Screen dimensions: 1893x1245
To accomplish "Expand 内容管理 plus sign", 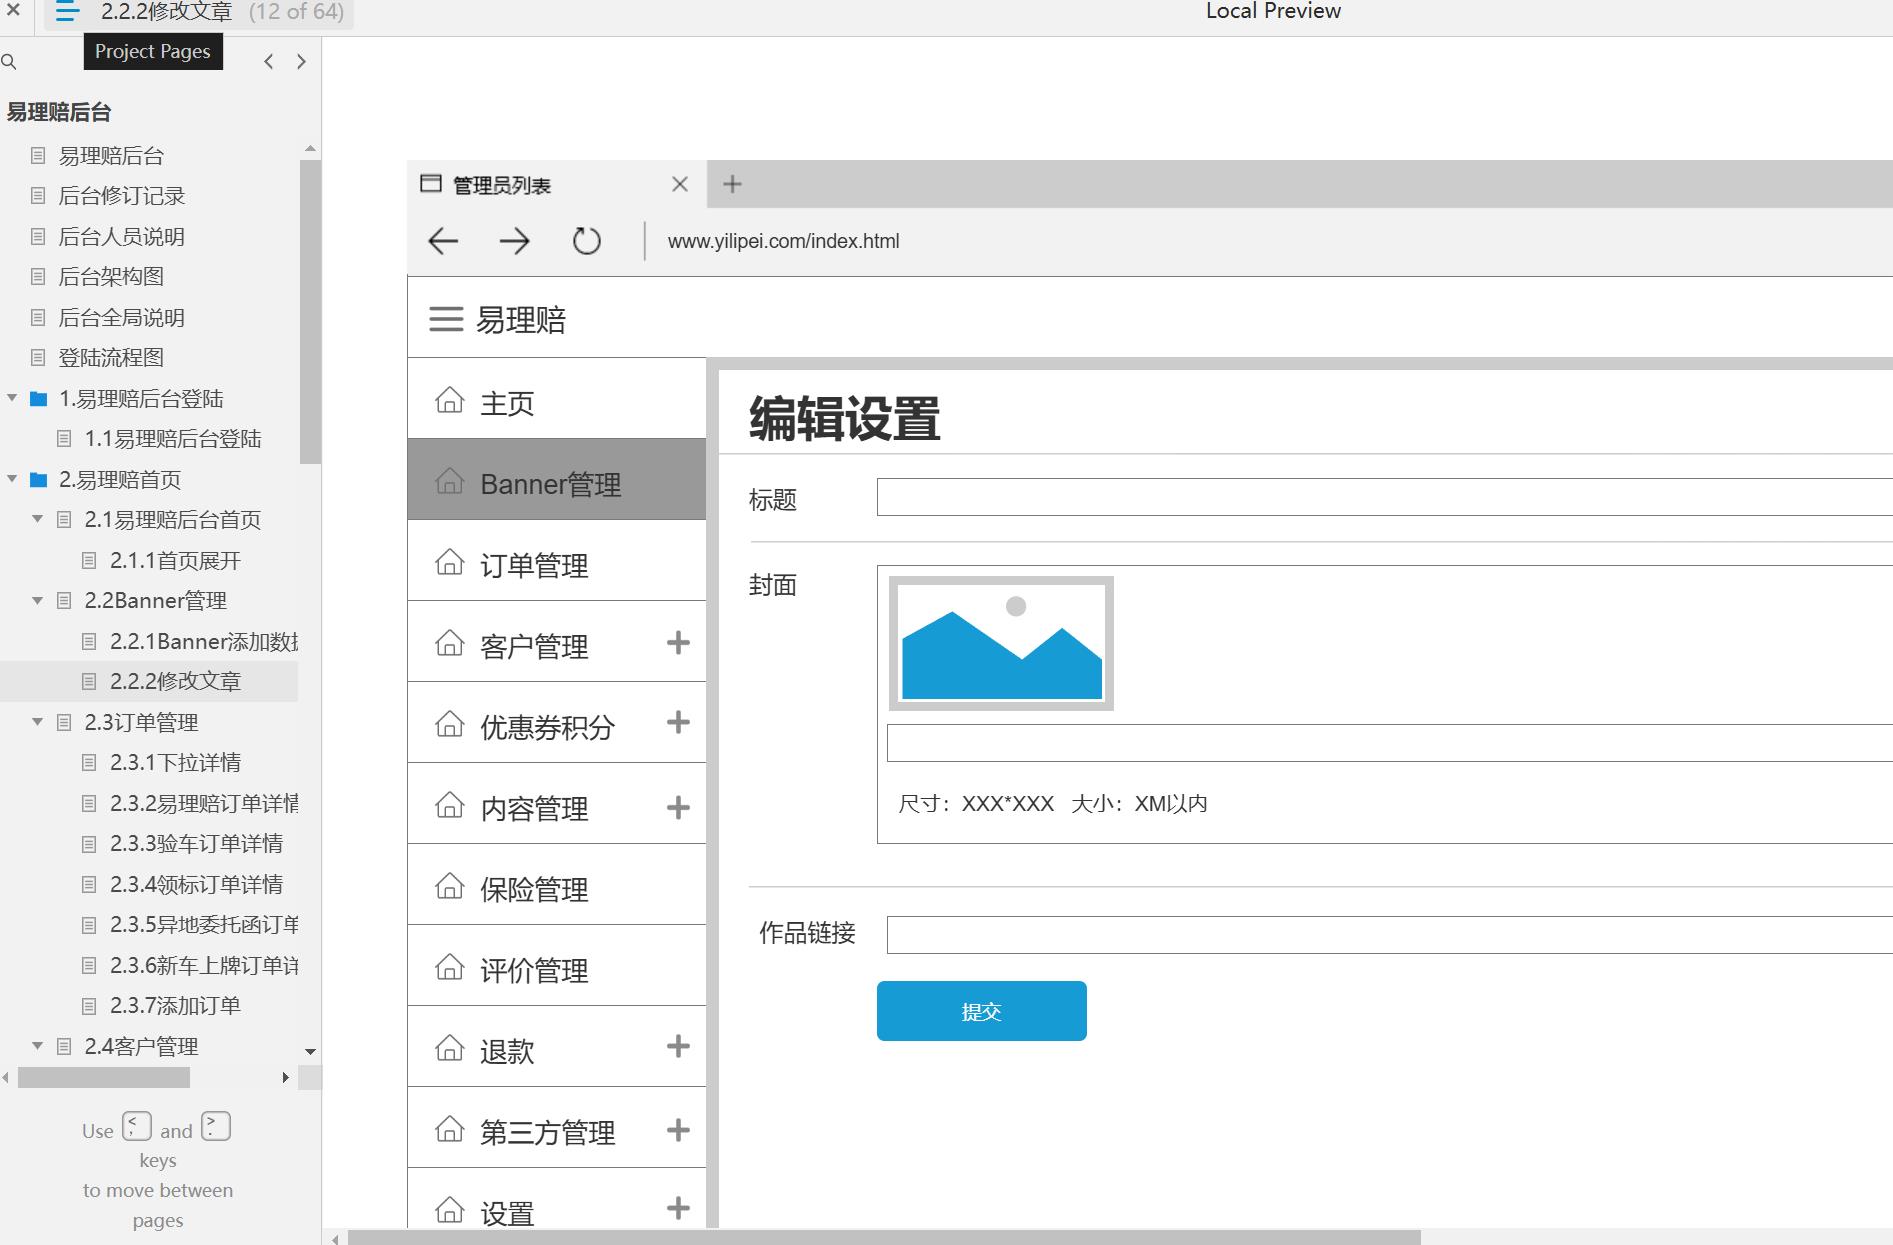I will [678, 807].
